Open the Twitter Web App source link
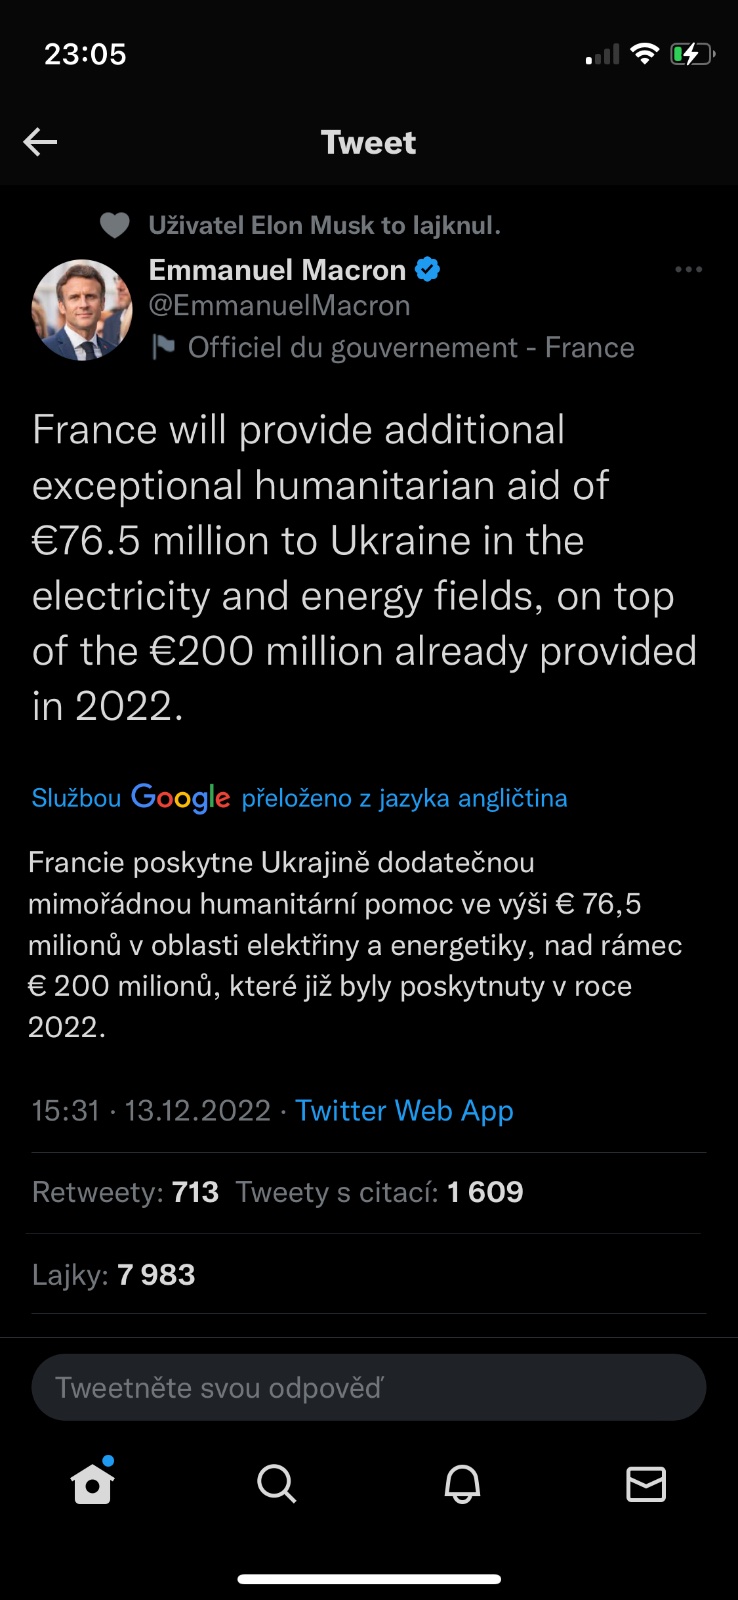This screenshot has width=738, height=1600. 404,1111
